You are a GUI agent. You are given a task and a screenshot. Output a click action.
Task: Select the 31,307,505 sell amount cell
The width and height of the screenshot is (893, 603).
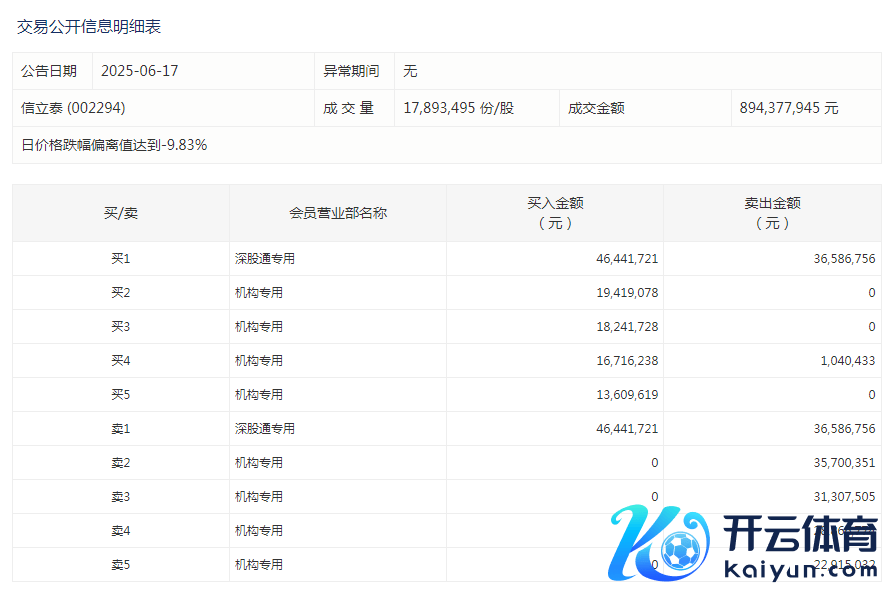click(x=844, y=497)
